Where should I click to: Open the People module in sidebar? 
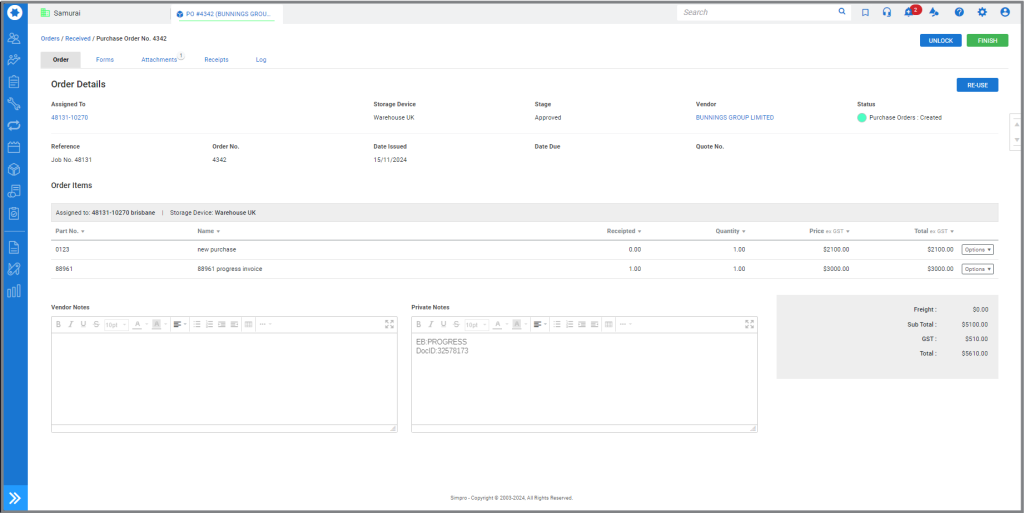coord(14,38)
